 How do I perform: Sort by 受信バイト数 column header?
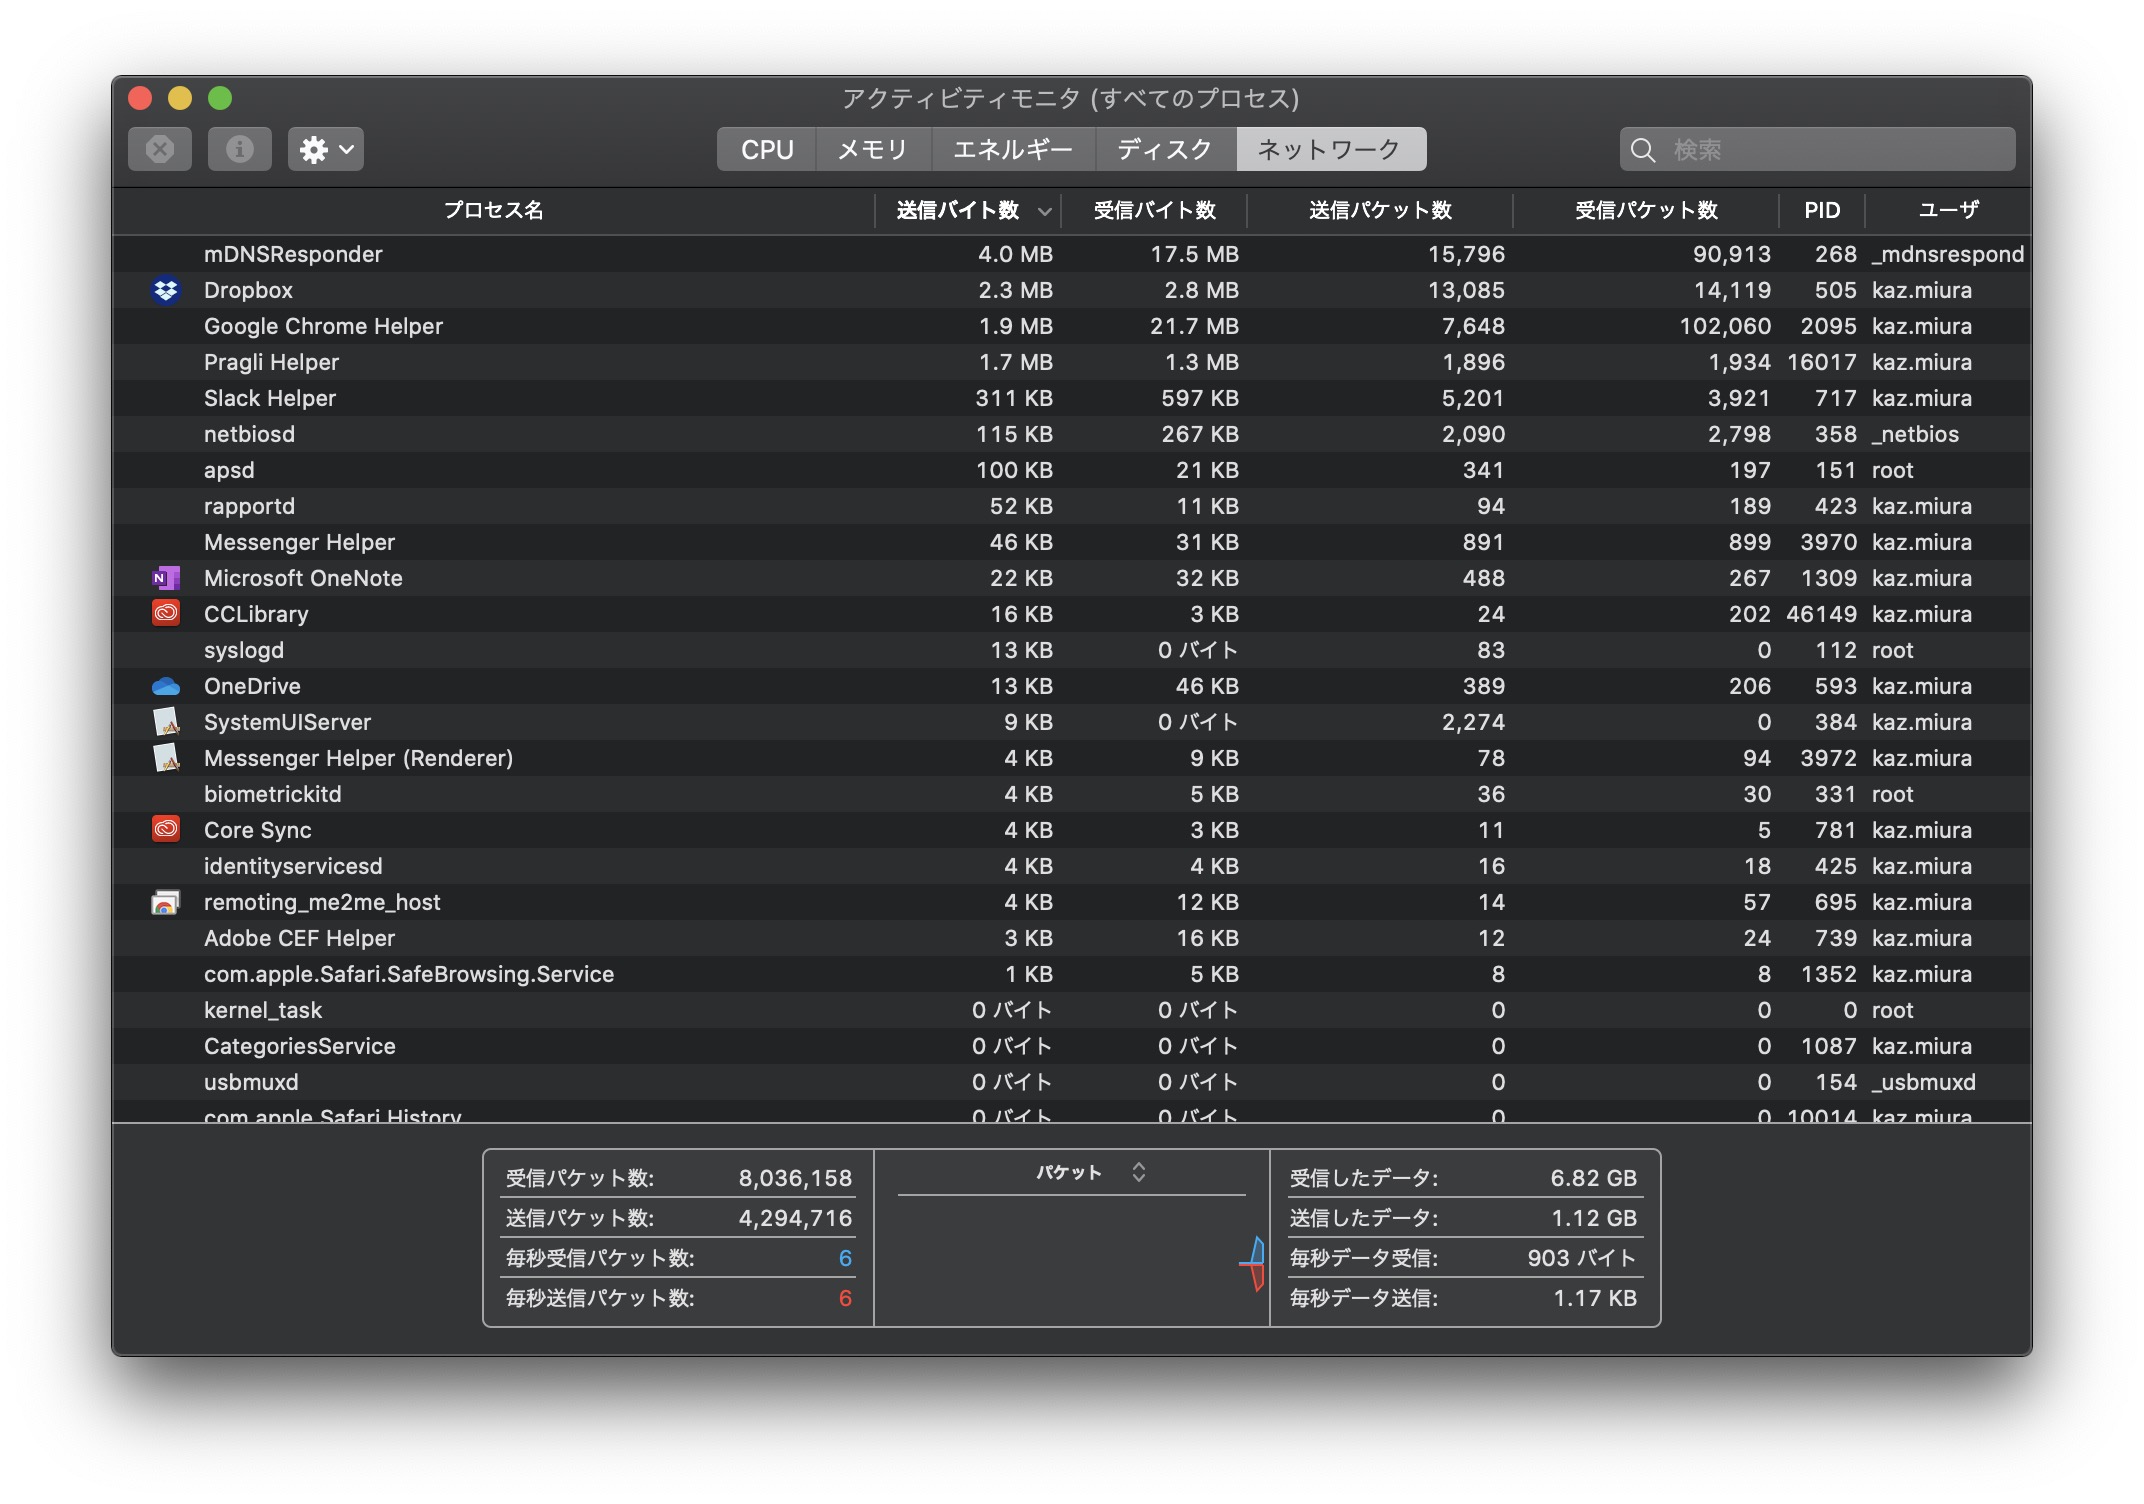1154,210
